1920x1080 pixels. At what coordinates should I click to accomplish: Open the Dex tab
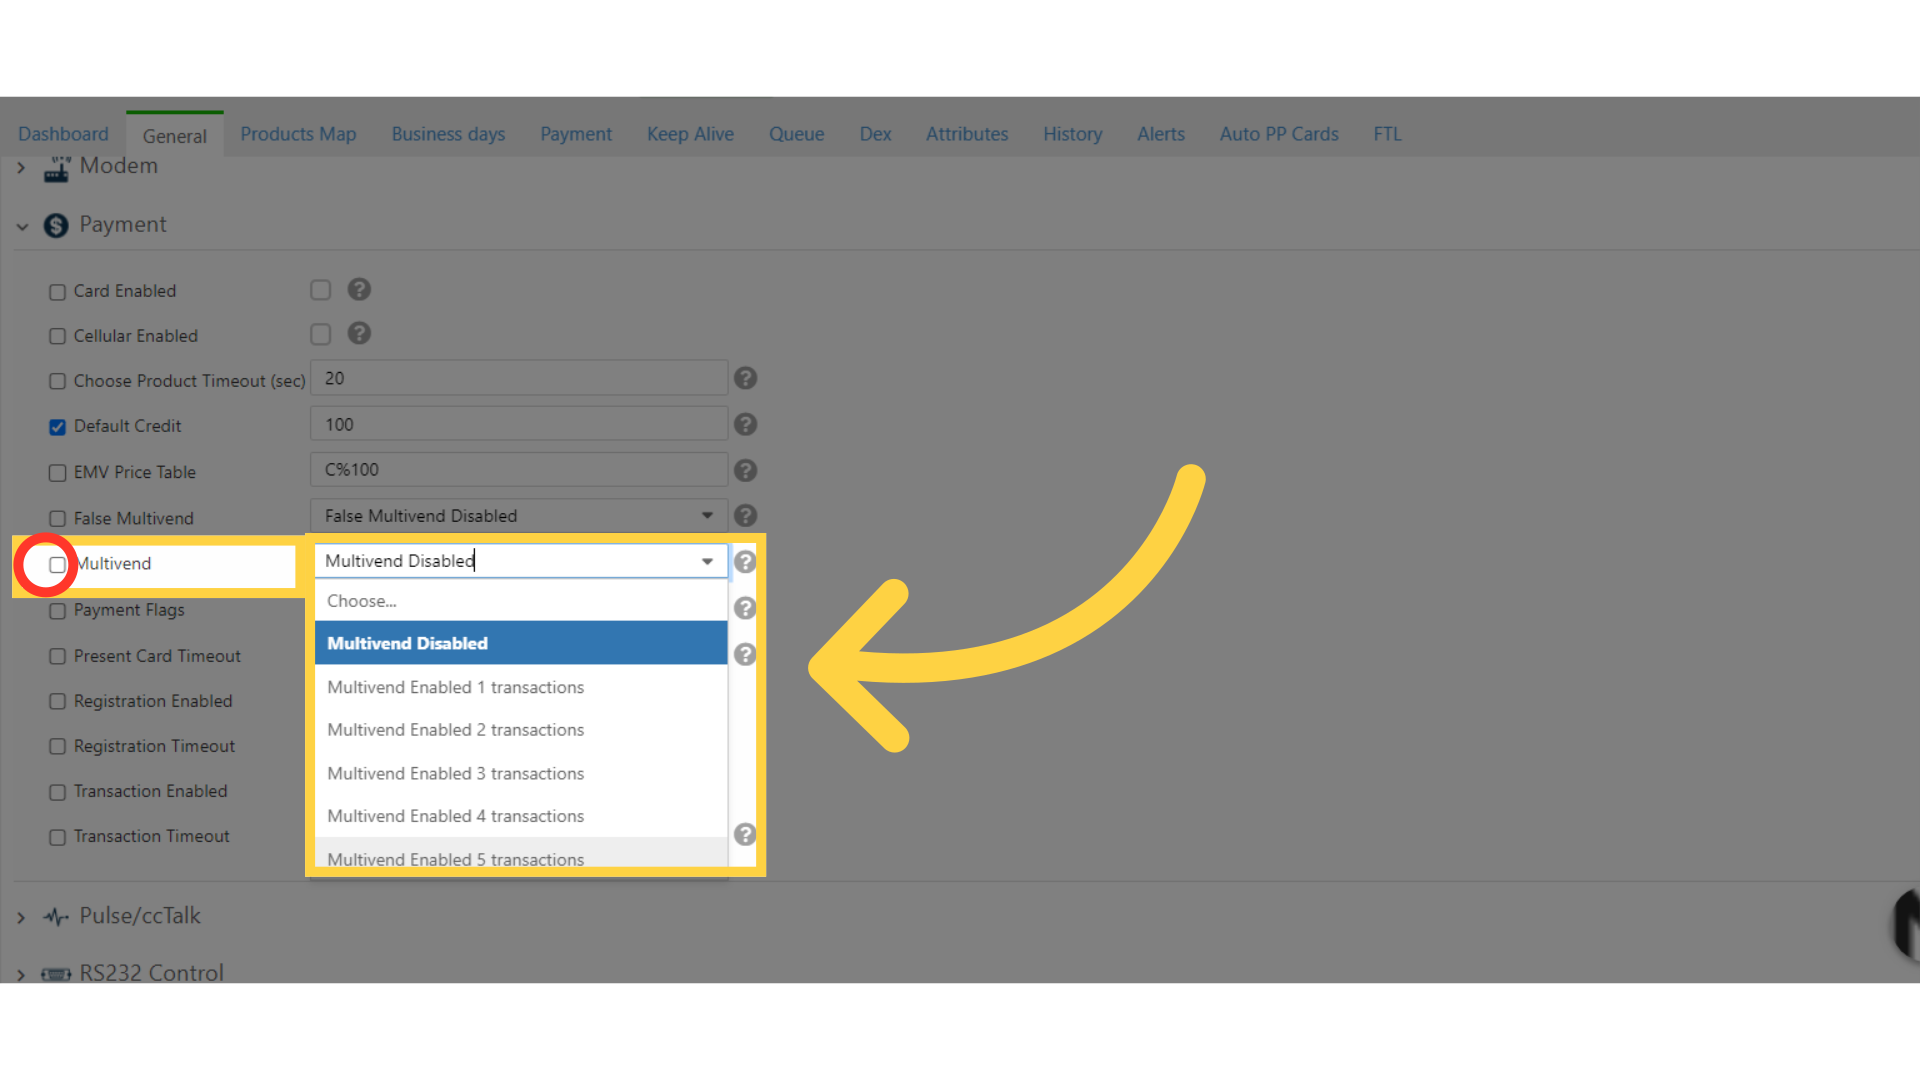(875, 134)
